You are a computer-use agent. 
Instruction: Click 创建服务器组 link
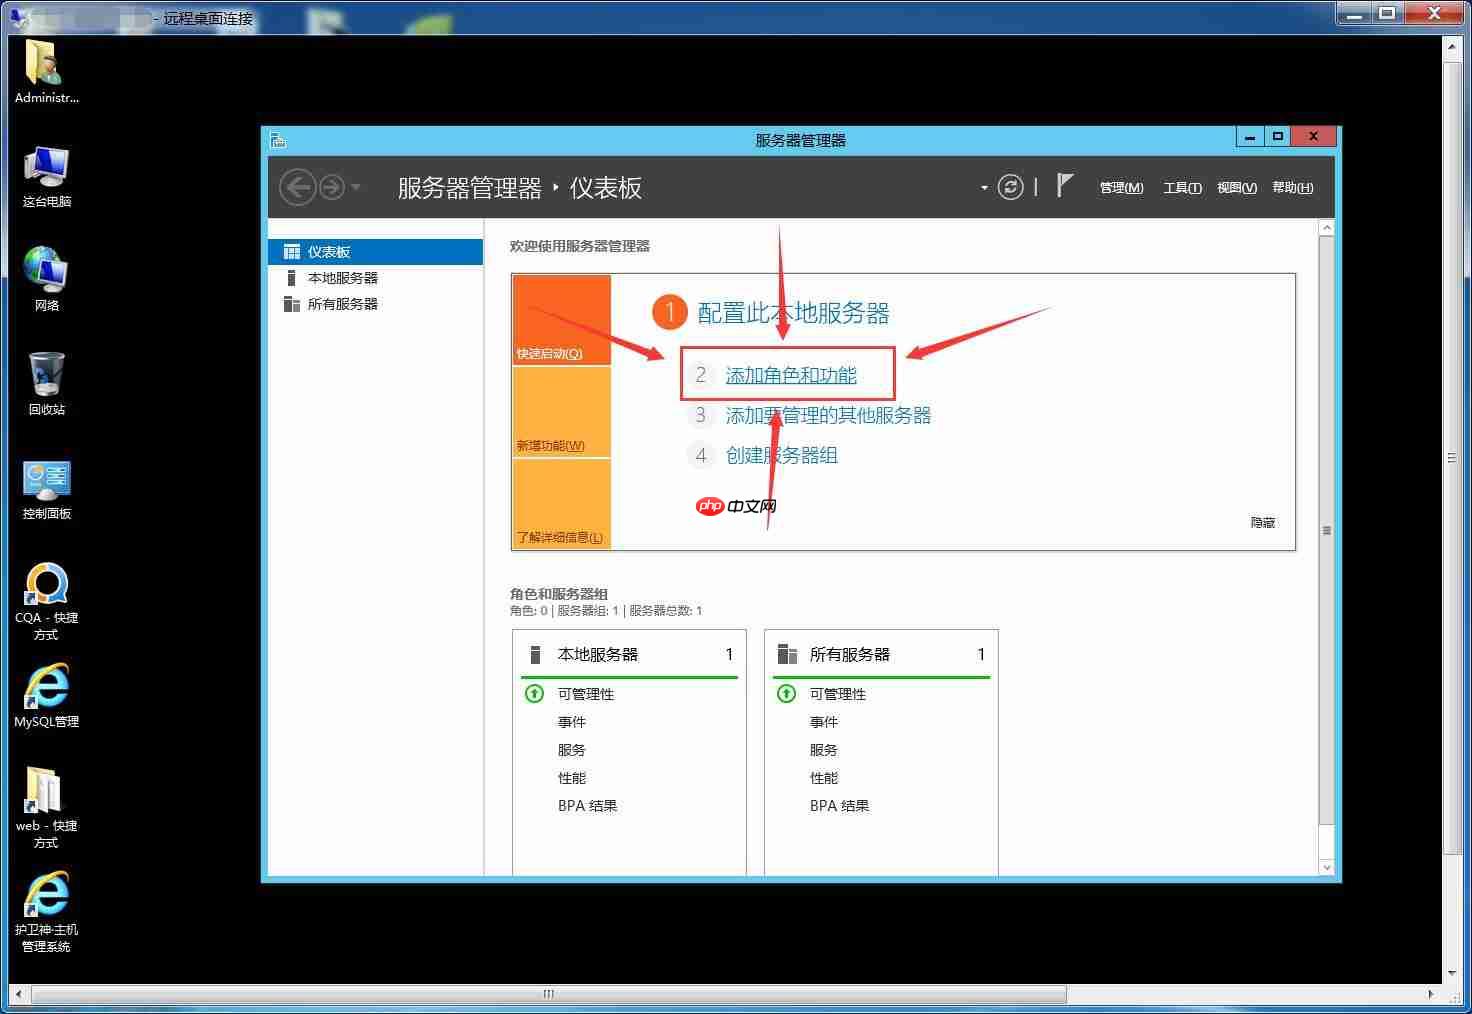(x=782, y=455)
